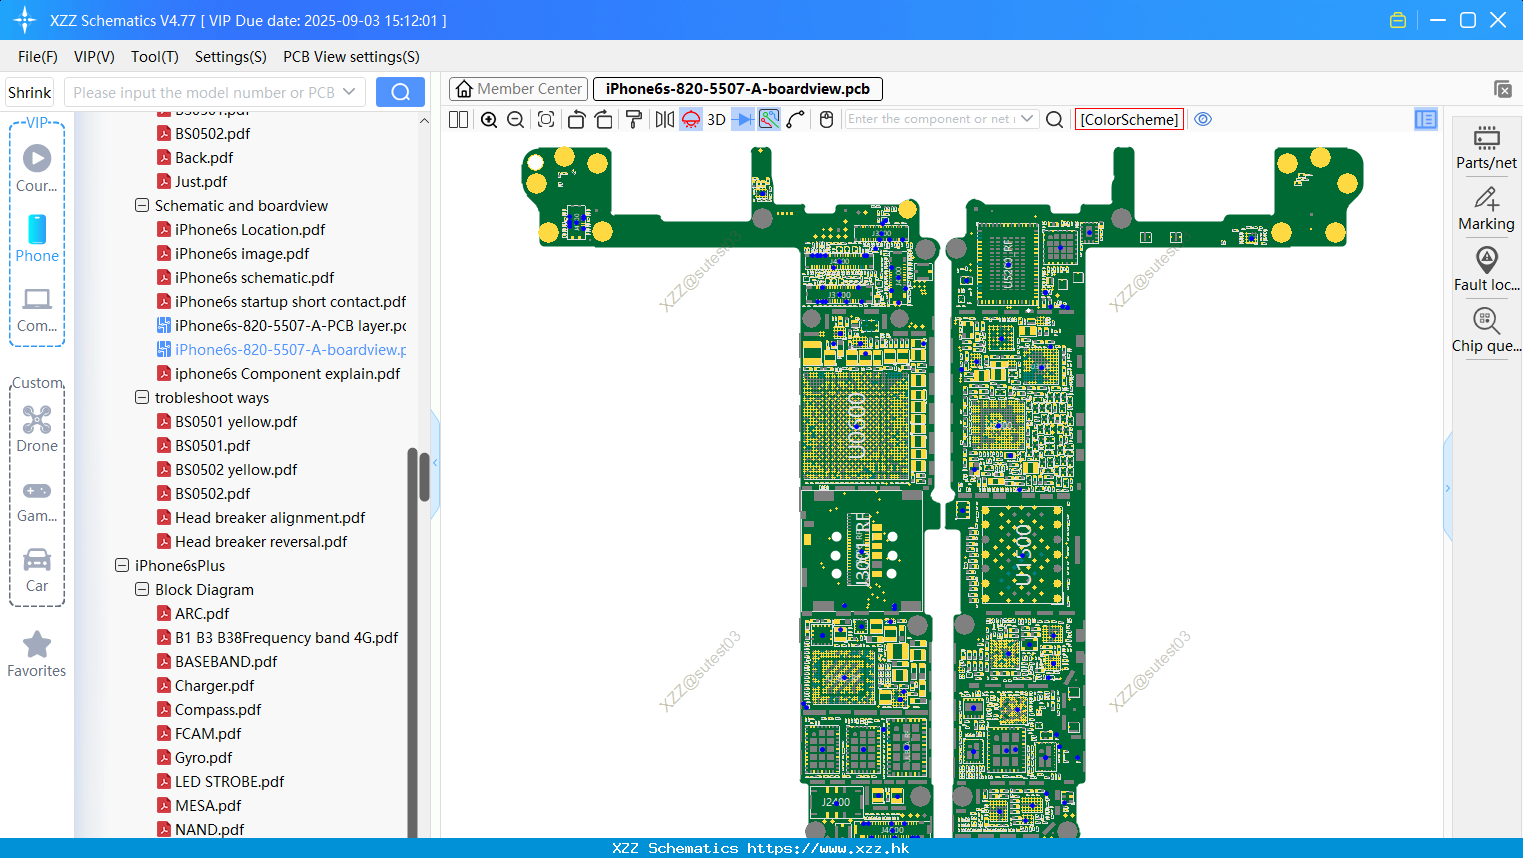Click the fit-to-screen view icon
This screenshot has height=858, width=1523.
546,120
